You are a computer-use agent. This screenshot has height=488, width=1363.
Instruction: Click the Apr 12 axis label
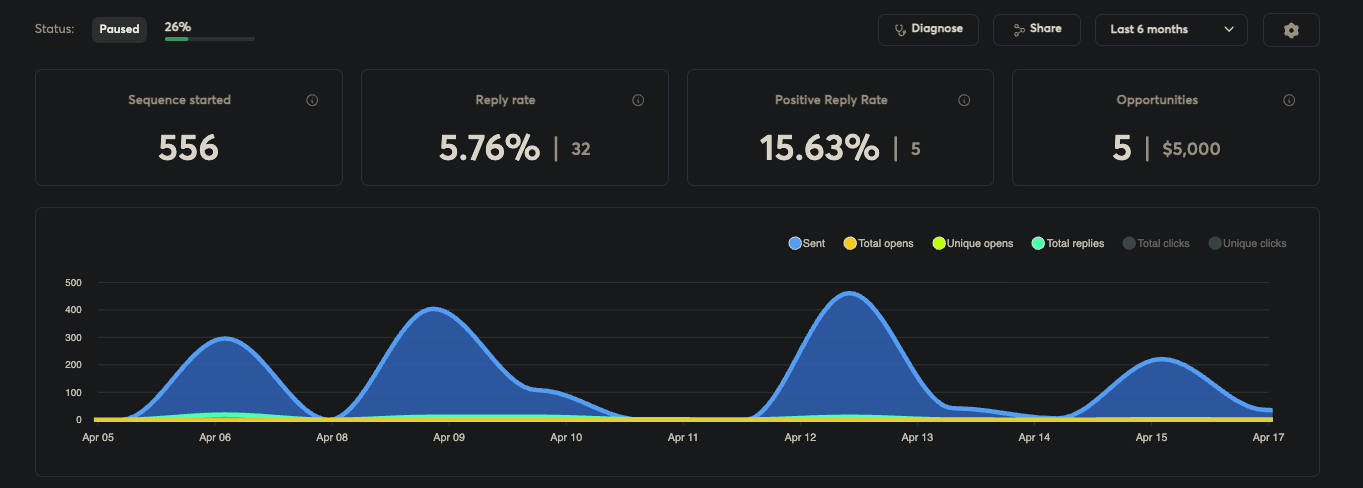[x=801, y=437]
